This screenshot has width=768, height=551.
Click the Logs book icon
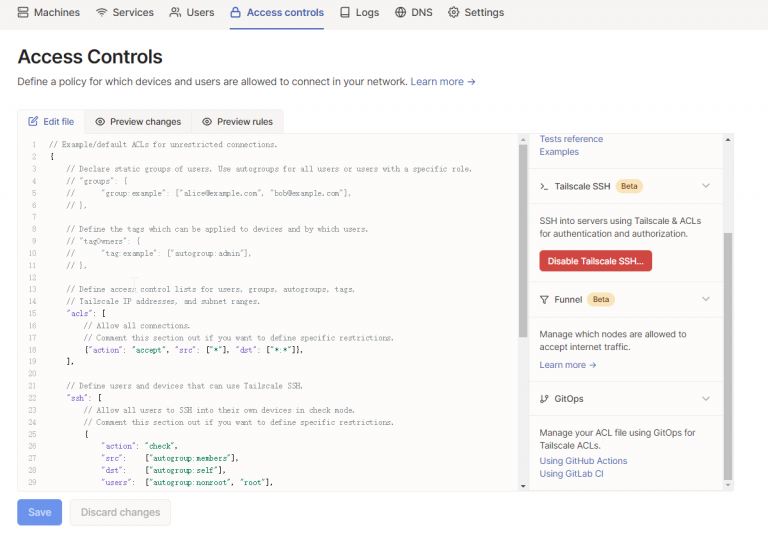(345, 13)
